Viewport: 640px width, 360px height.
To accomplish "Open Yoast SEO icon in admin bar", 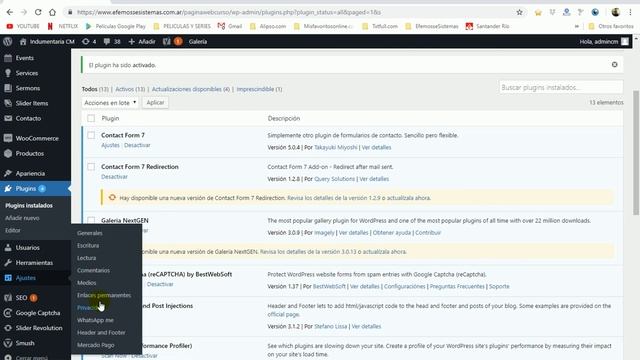I will tap(167, 41).
